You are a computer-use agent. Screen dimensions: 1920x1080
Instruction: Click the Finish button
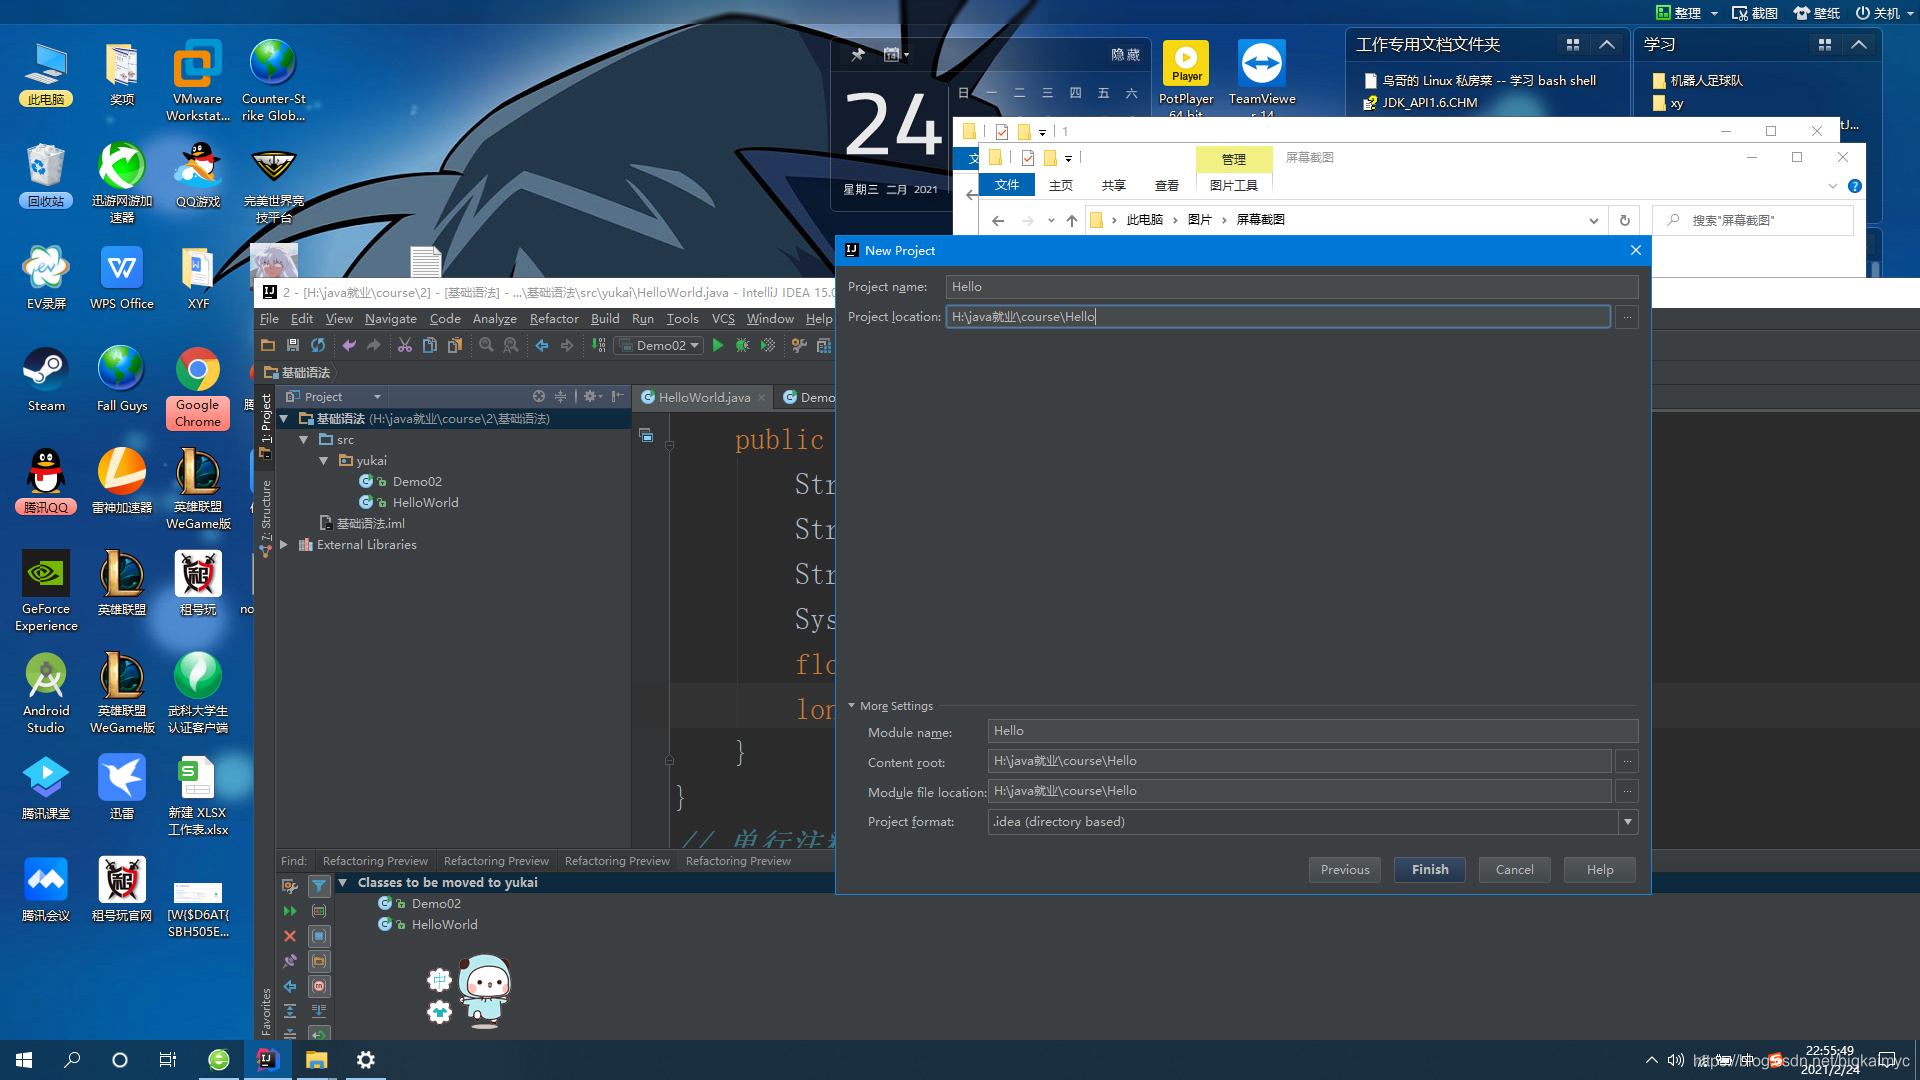(x=1429, y=870)
